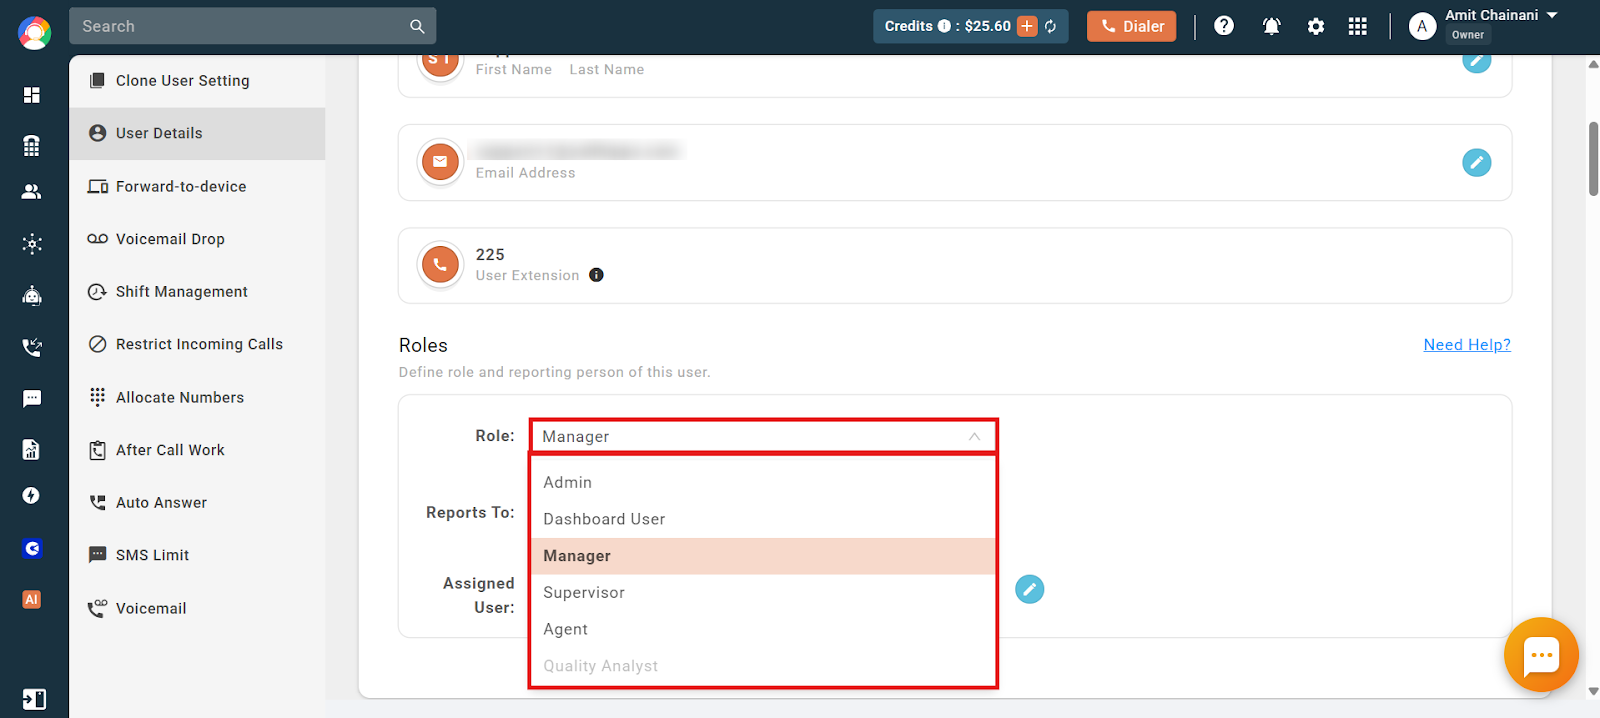Click the User Extension info icon
Viewport: 1600px width, 718px height.
596,275
